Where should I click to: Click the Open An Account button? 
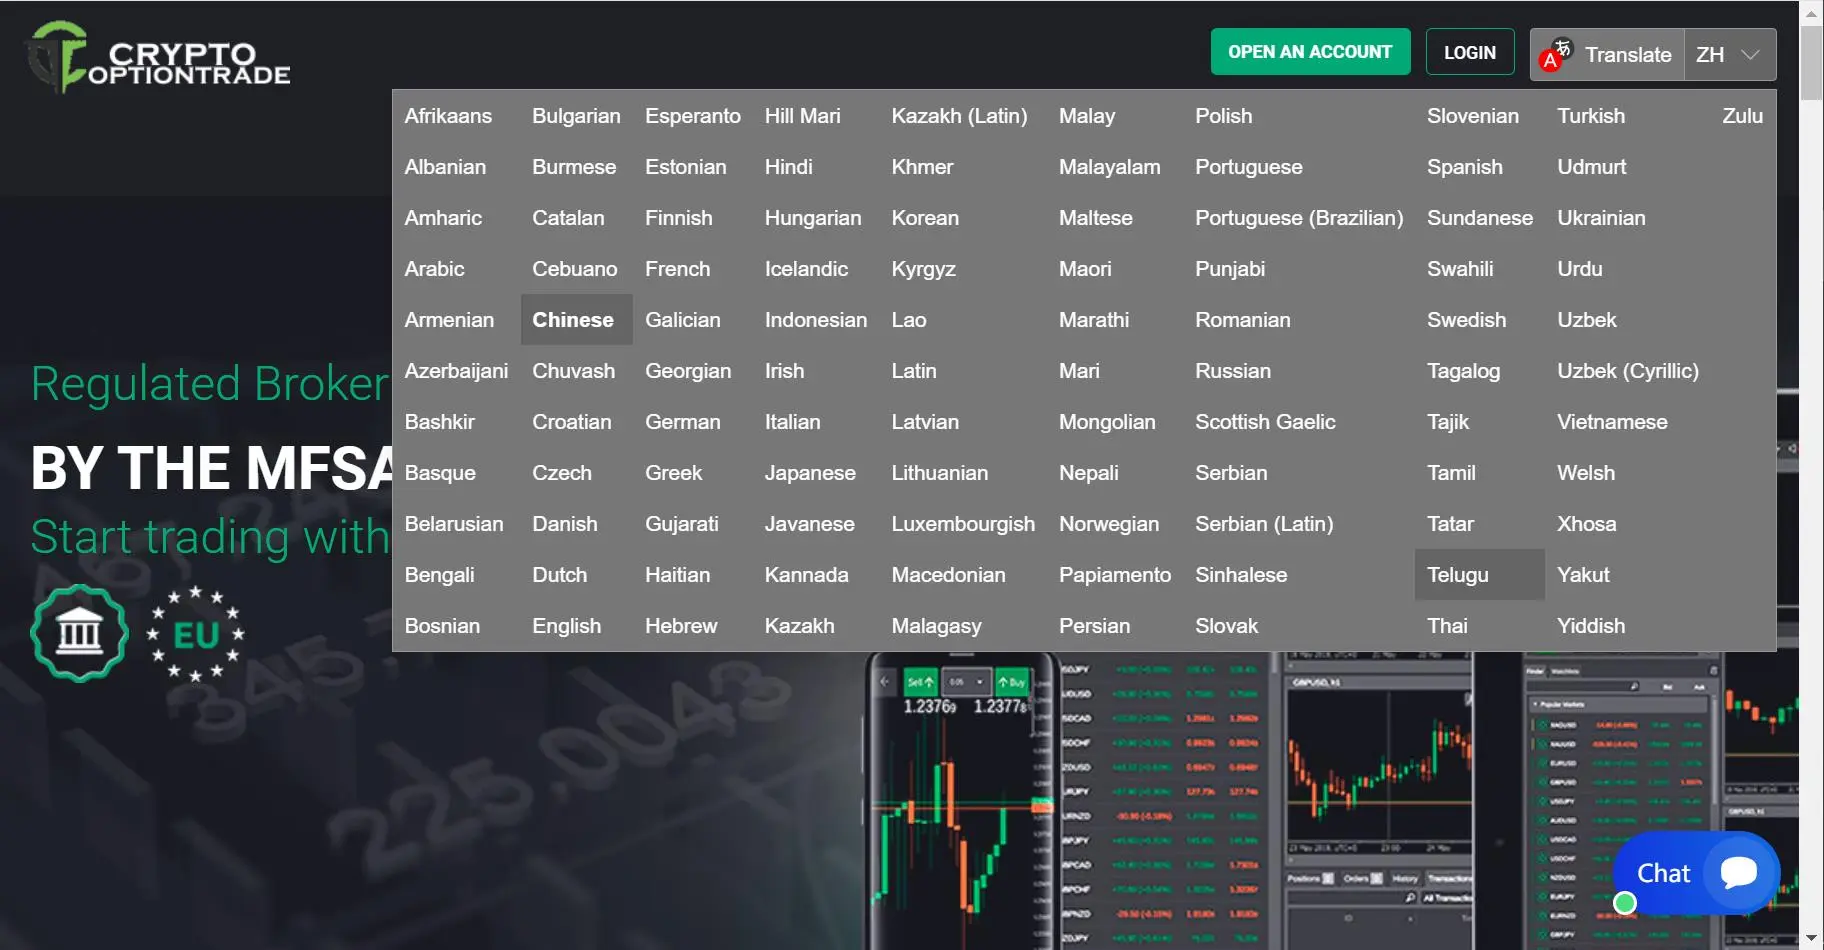point(1310,52)
